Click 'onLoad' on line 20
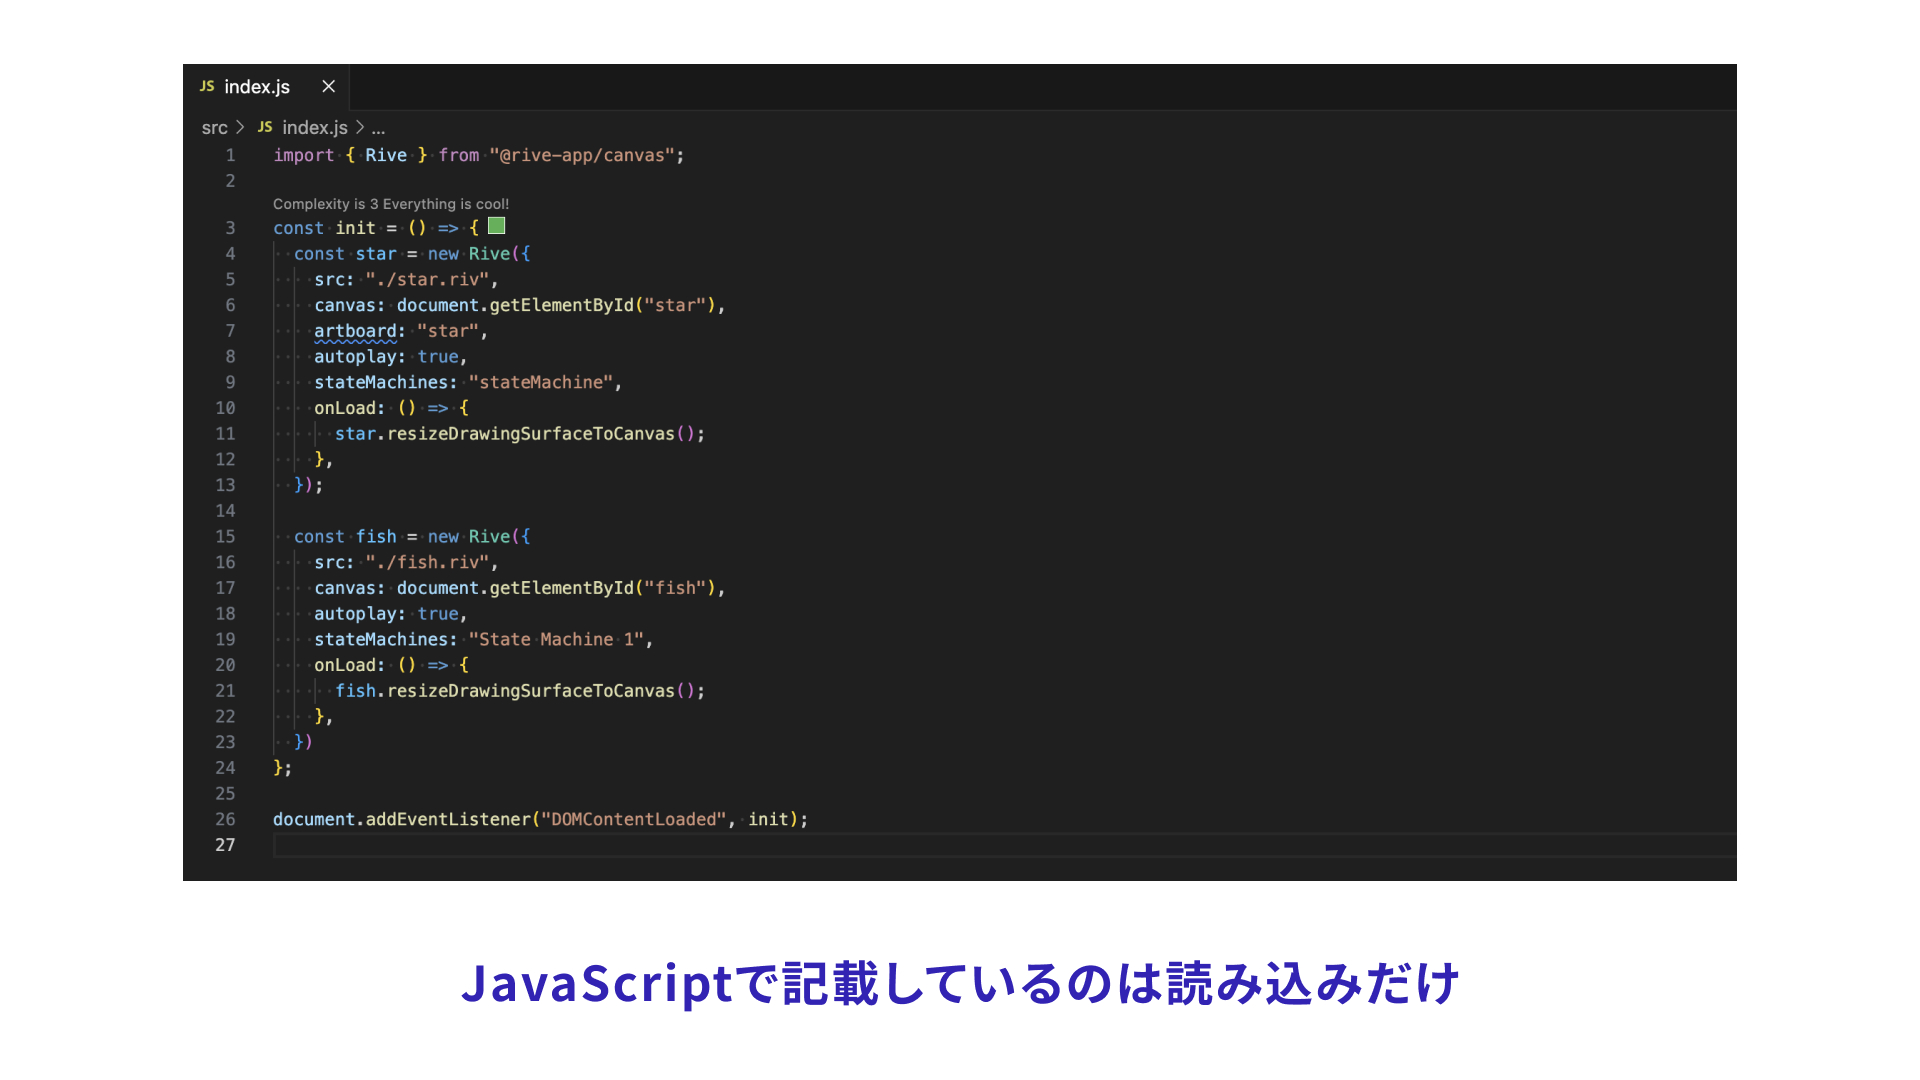This screenshot has height=1080, width=1920. click(345, 665)
